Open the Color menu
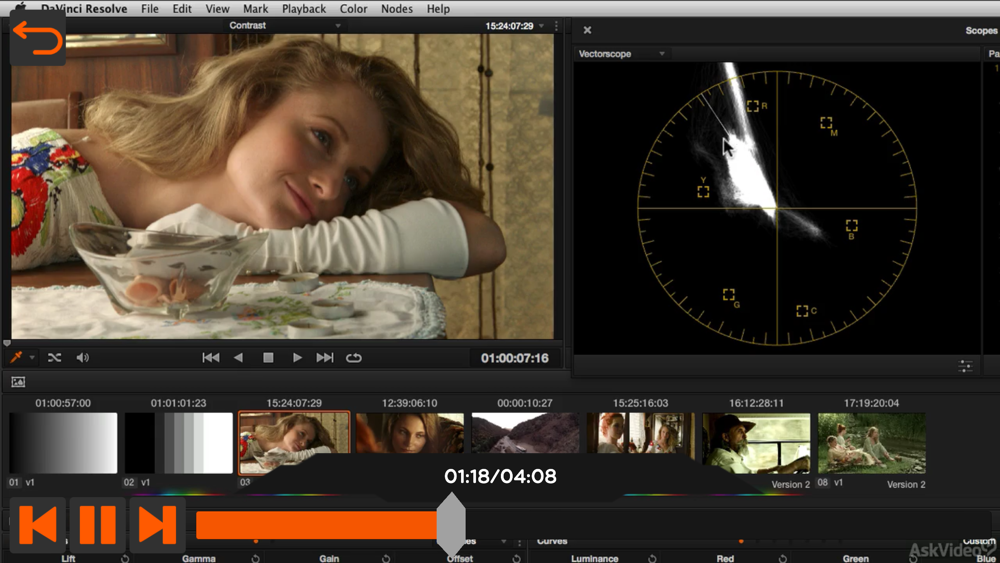 (353, 9)
